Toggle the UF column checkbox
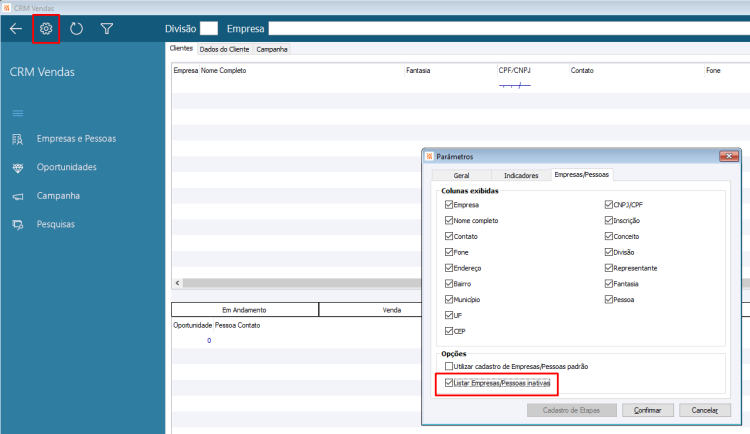 pyautogui.click(x=449, y=315)
